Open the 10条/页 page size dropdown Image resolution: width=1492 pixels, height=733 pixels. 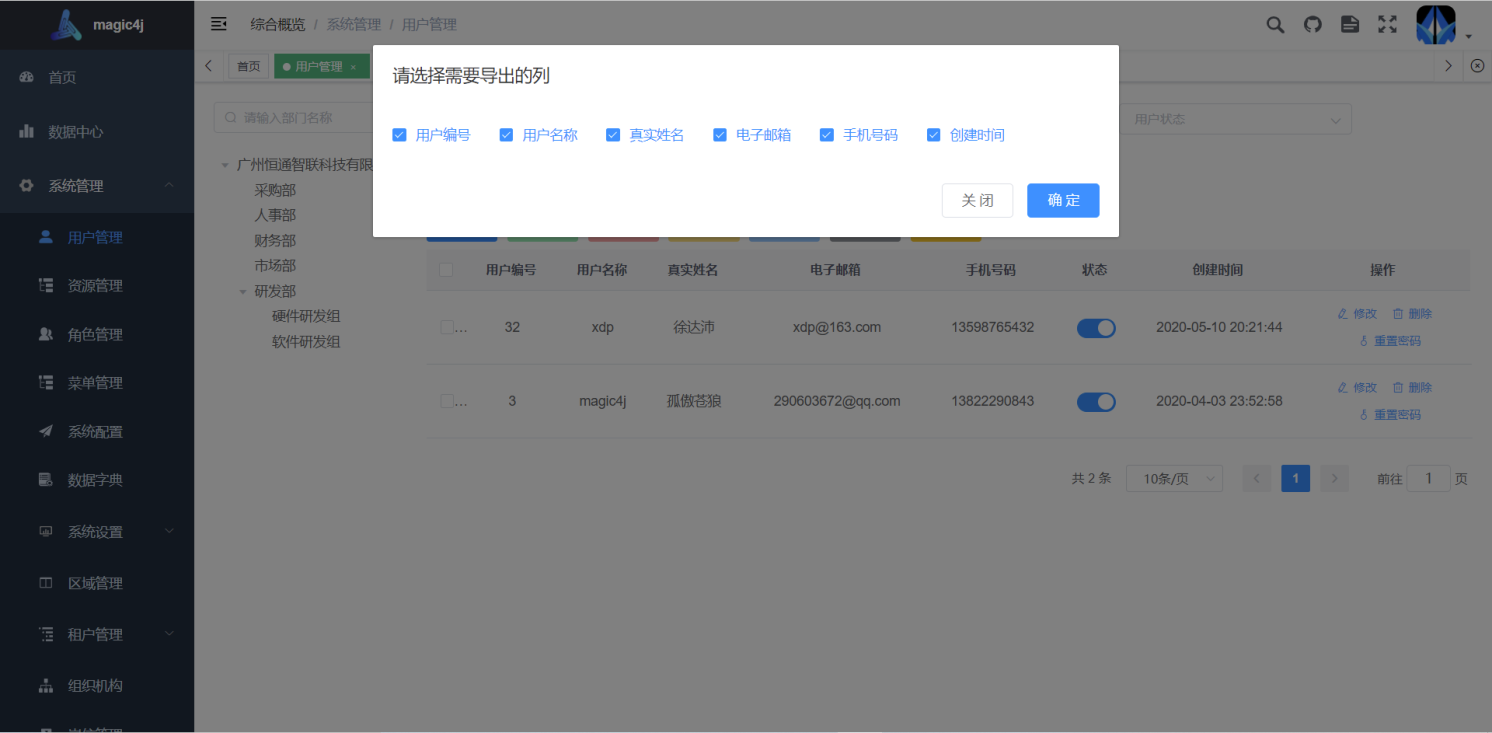(x=1173, y=478)
